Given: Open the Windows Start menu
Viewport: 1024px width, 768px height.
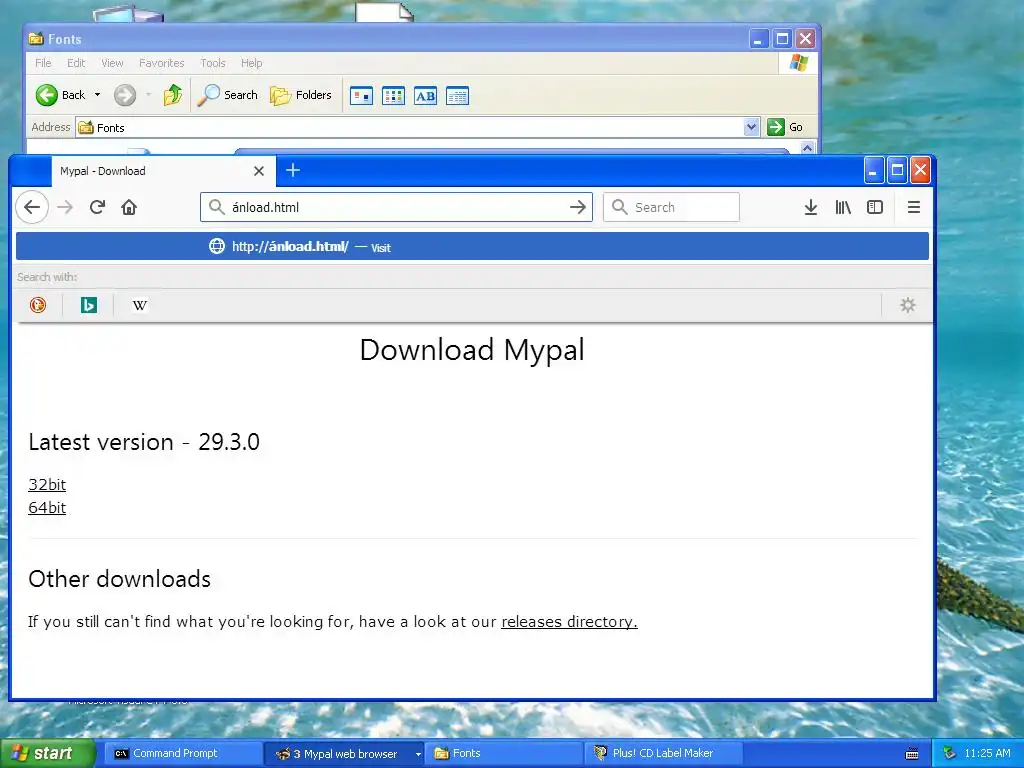Looking at the screenshot, I should (46, 753).
